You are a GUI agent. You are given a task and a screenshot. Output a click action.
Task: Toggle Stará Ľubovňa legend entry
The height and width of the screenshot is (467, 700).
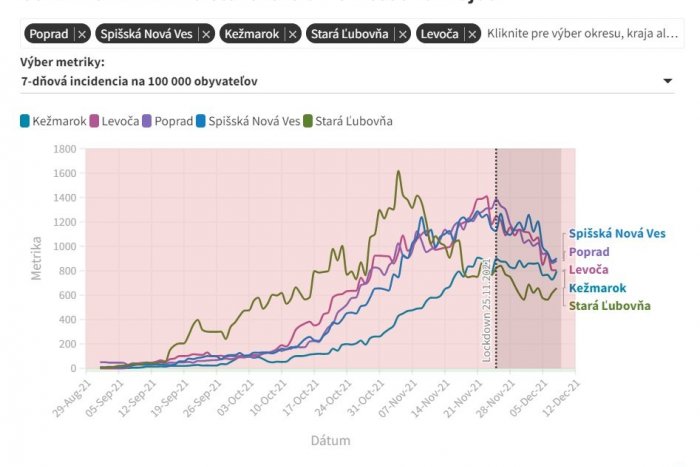[349, 122]
